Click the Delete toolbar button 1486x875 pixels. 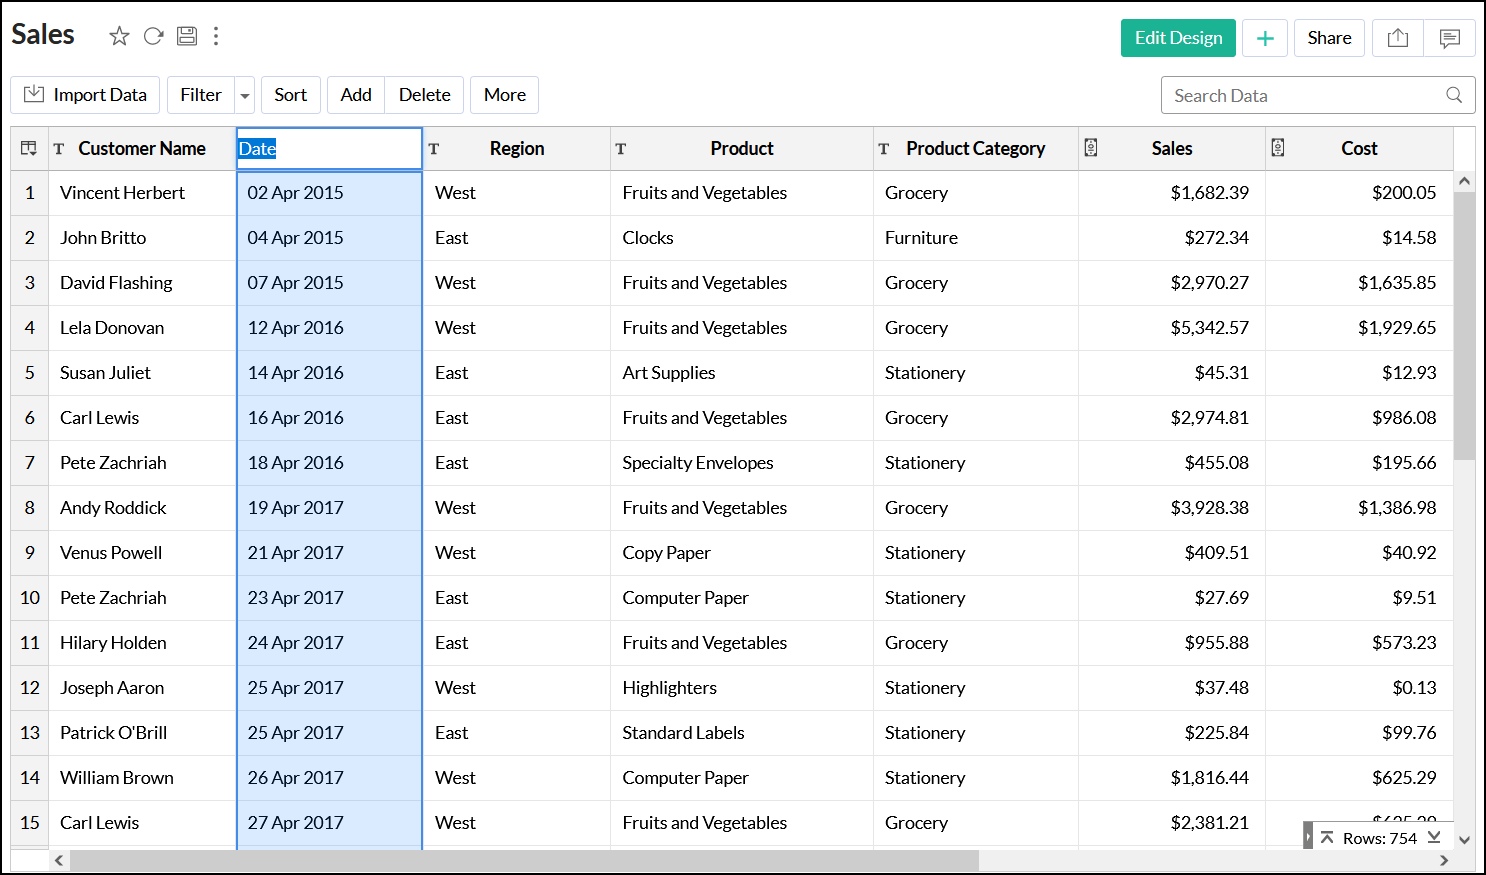pyautogui.click(x=424, y=95)
